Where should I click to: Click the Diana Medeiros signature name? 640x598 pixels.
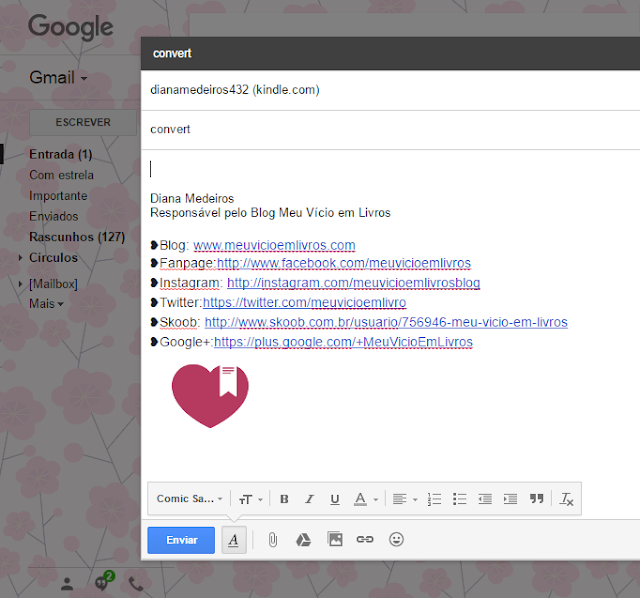192,198
